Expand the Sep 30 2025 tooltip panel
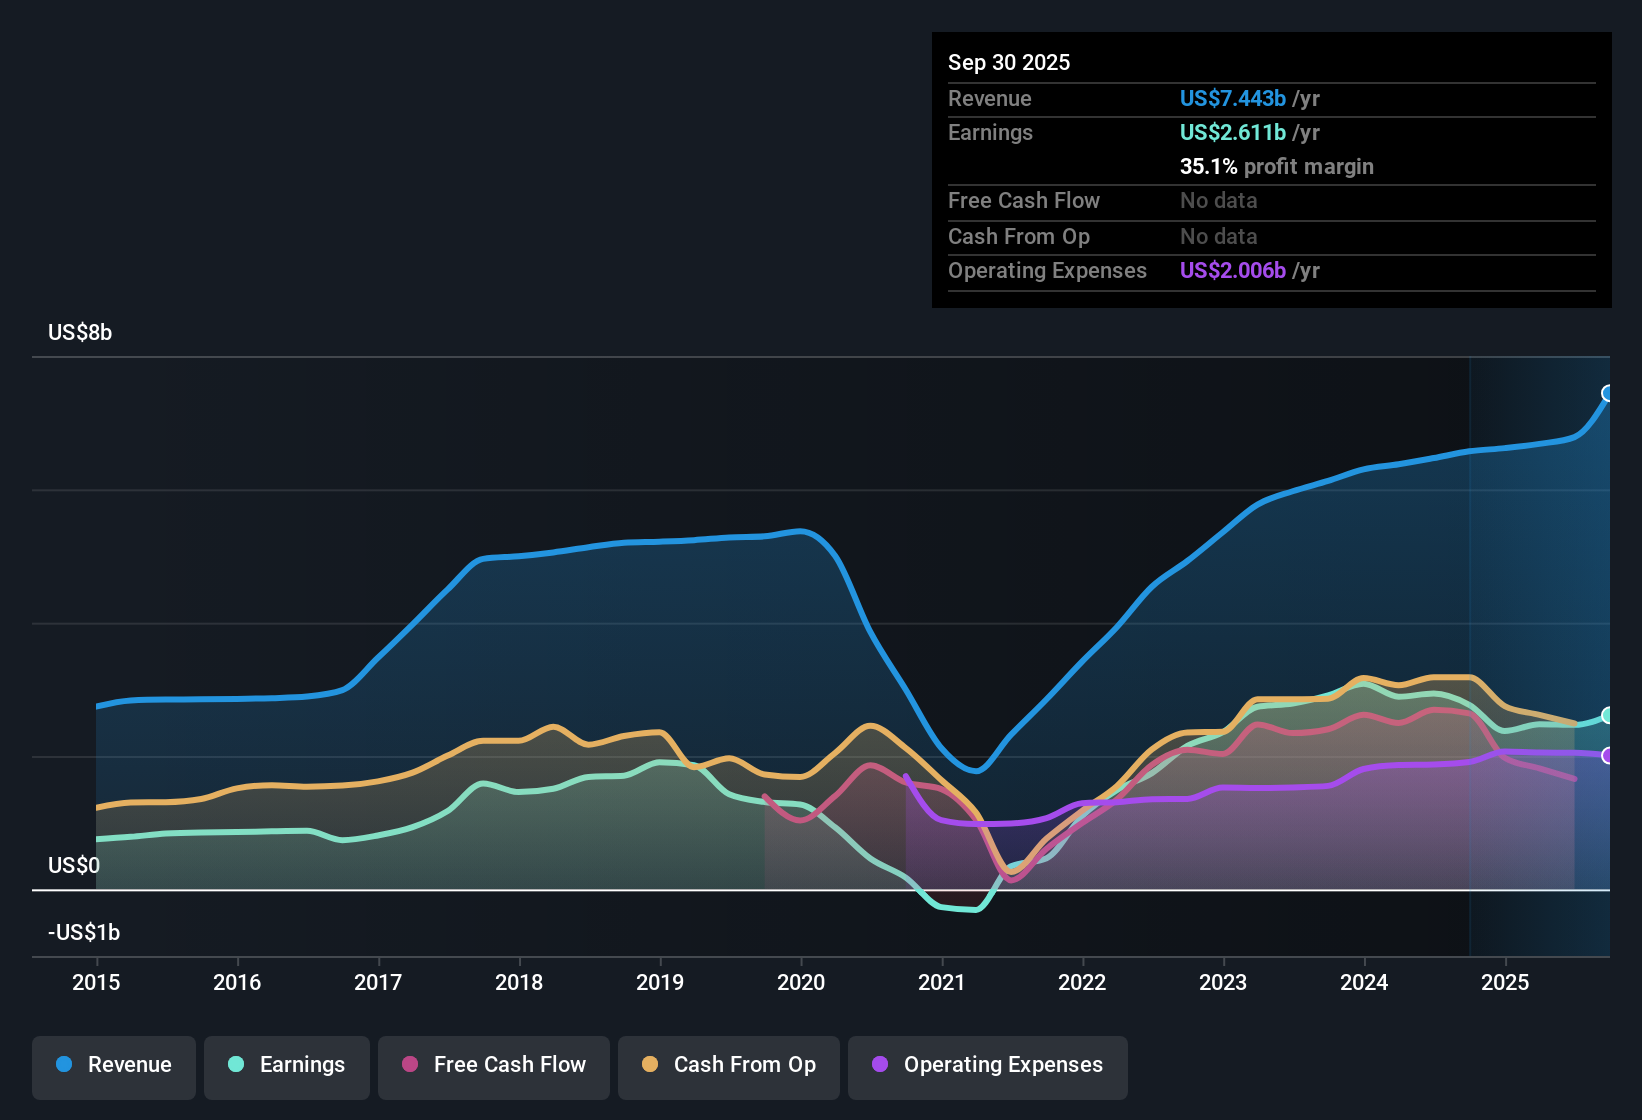The image size is (1642, 1120). [x=1270, y=170]
